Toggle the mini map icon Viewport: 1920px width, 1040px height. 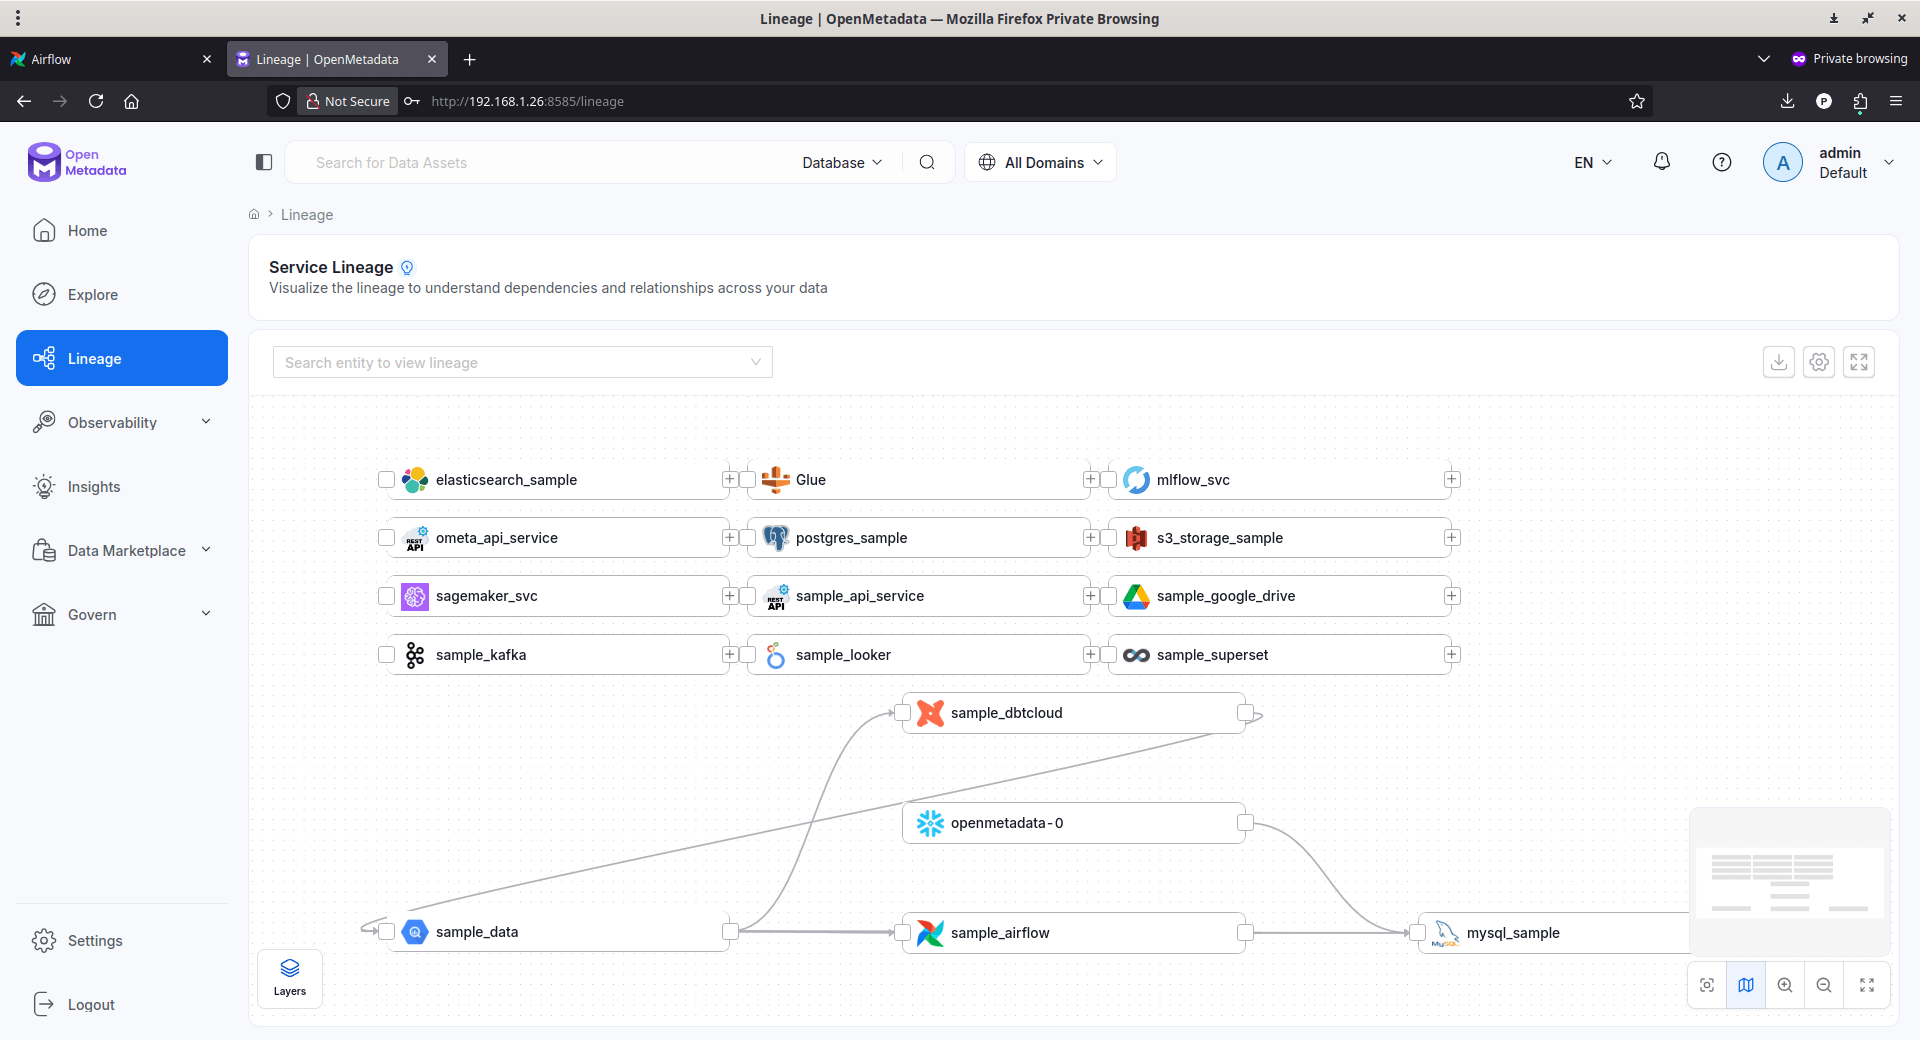[x=1746, y=985]
